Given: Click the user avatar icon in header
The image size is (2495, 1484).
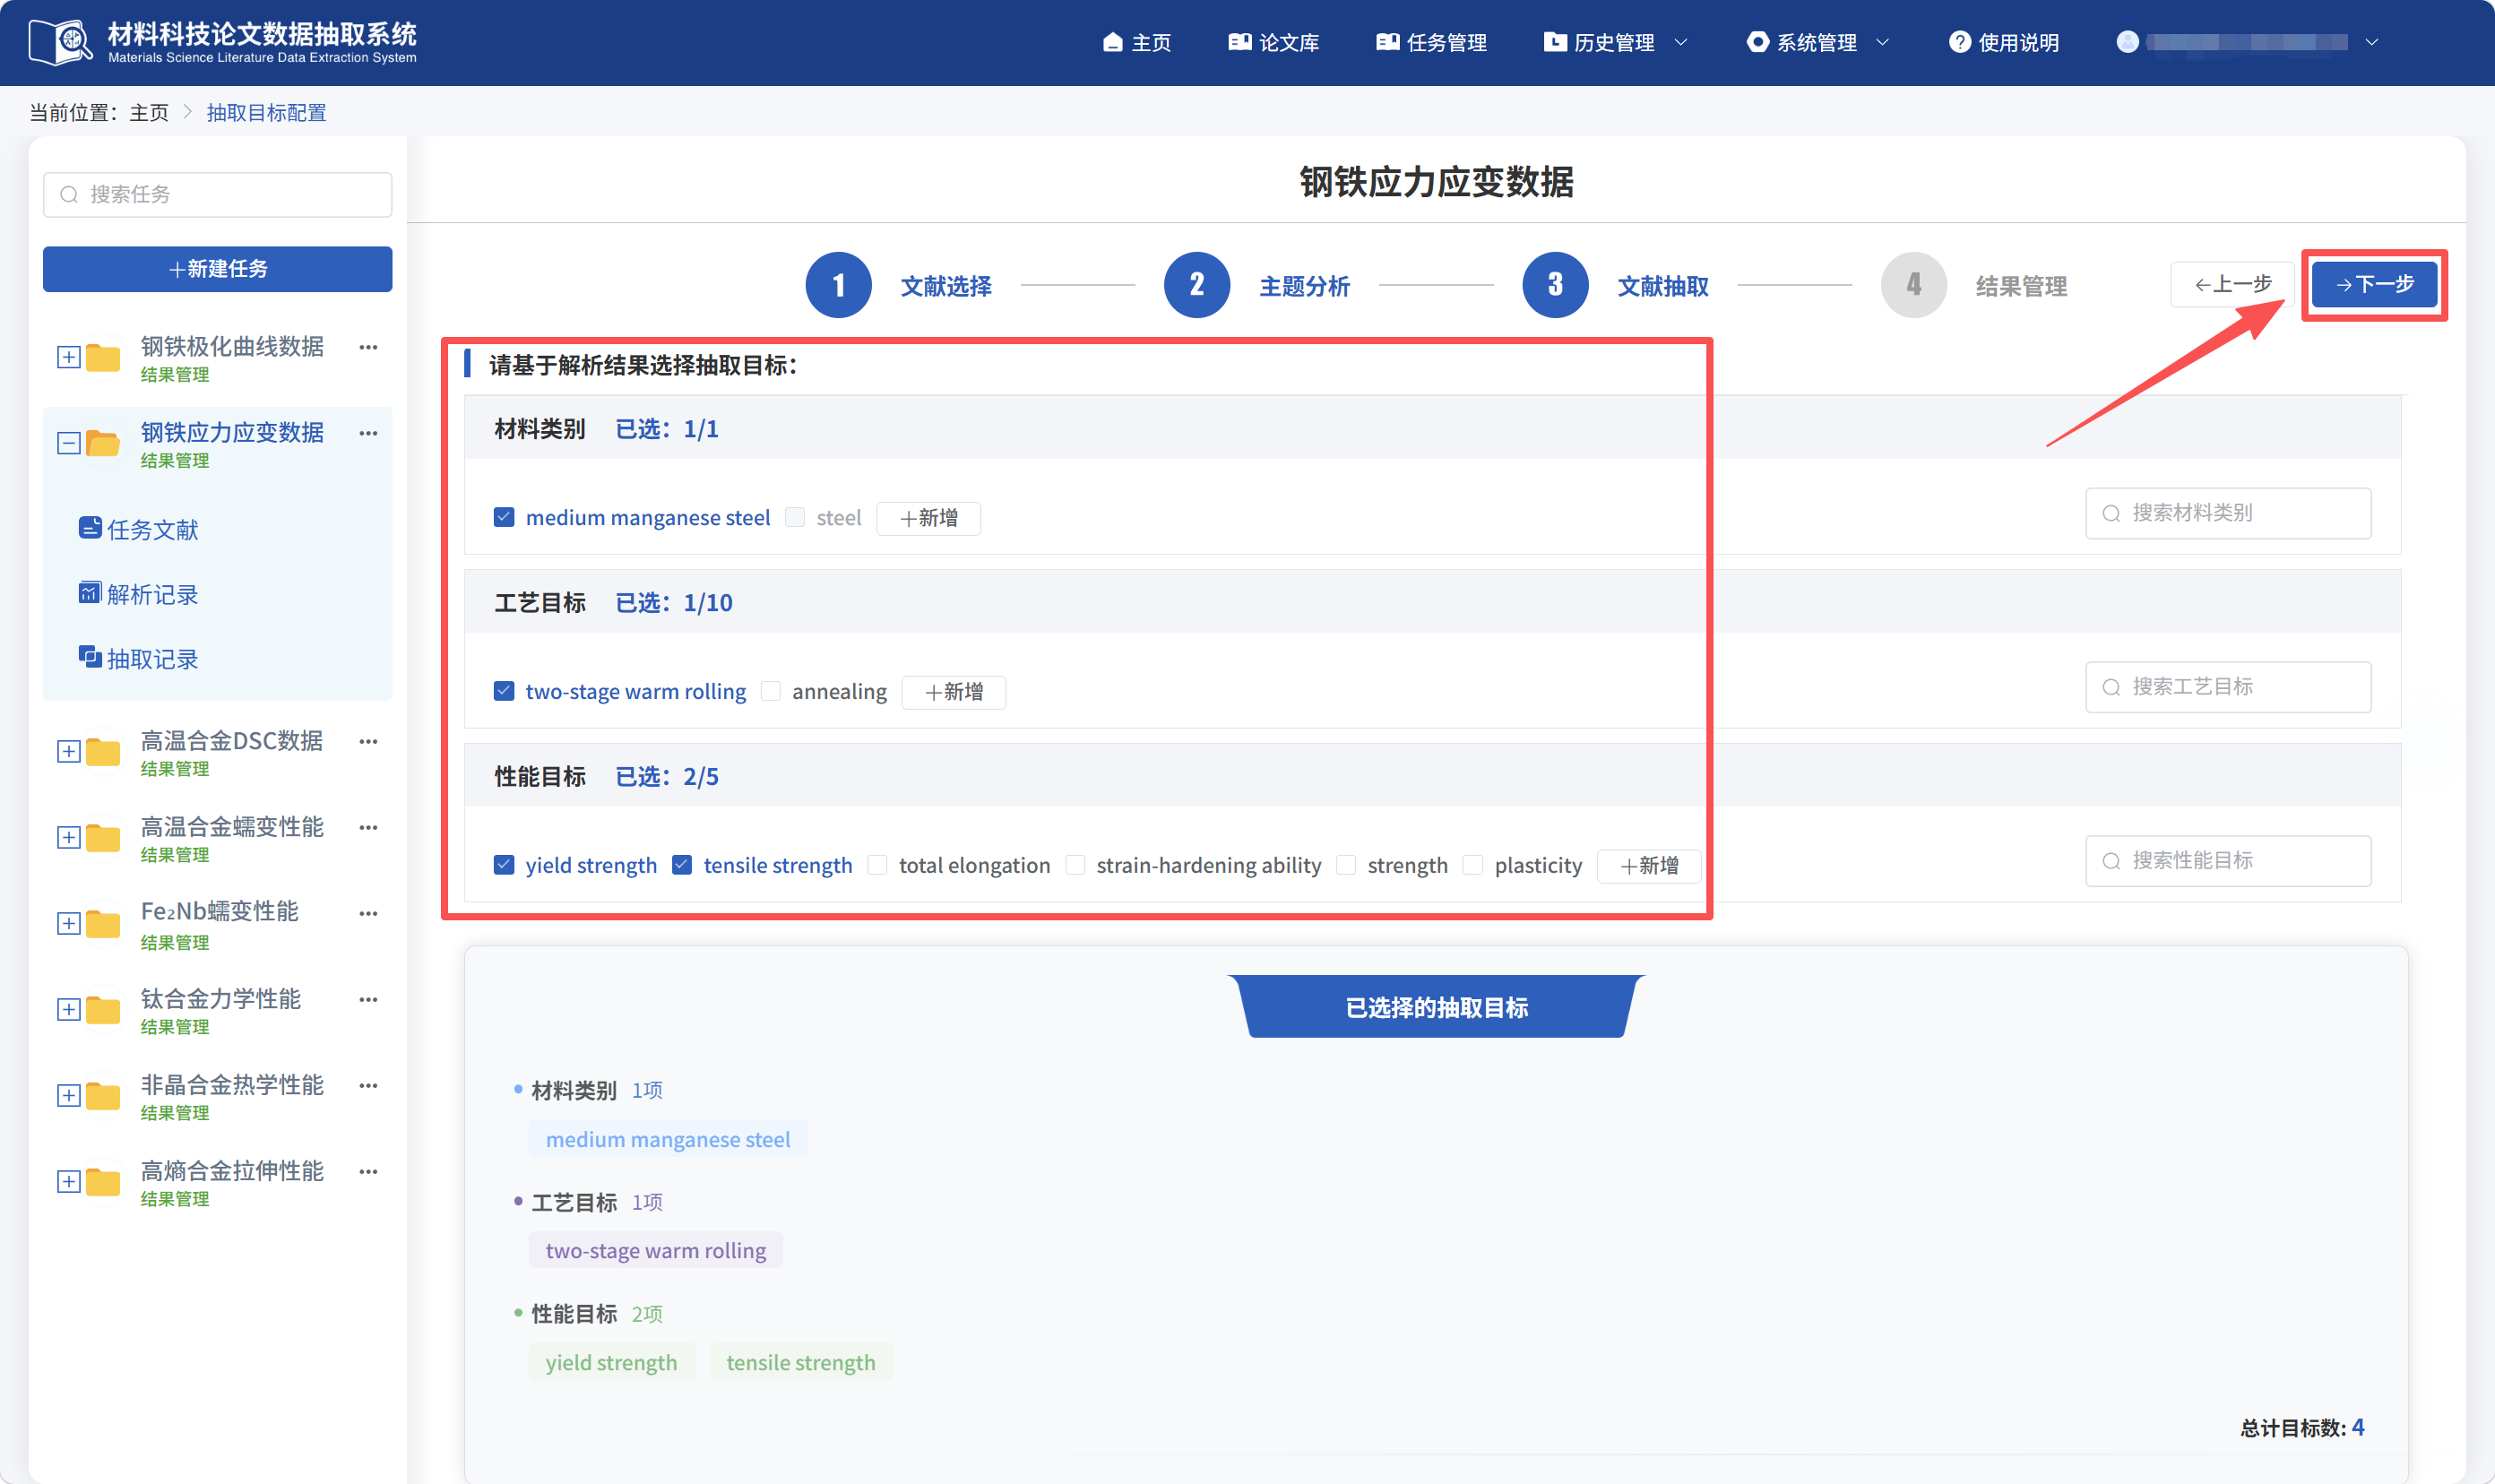Looking at the screenshot, I should pos(2127,41).
